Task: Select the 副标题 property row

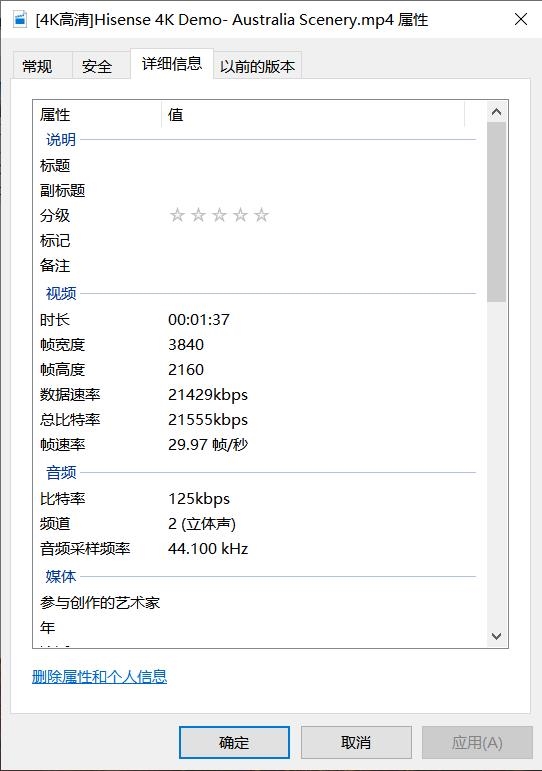Action: (258, 191)
